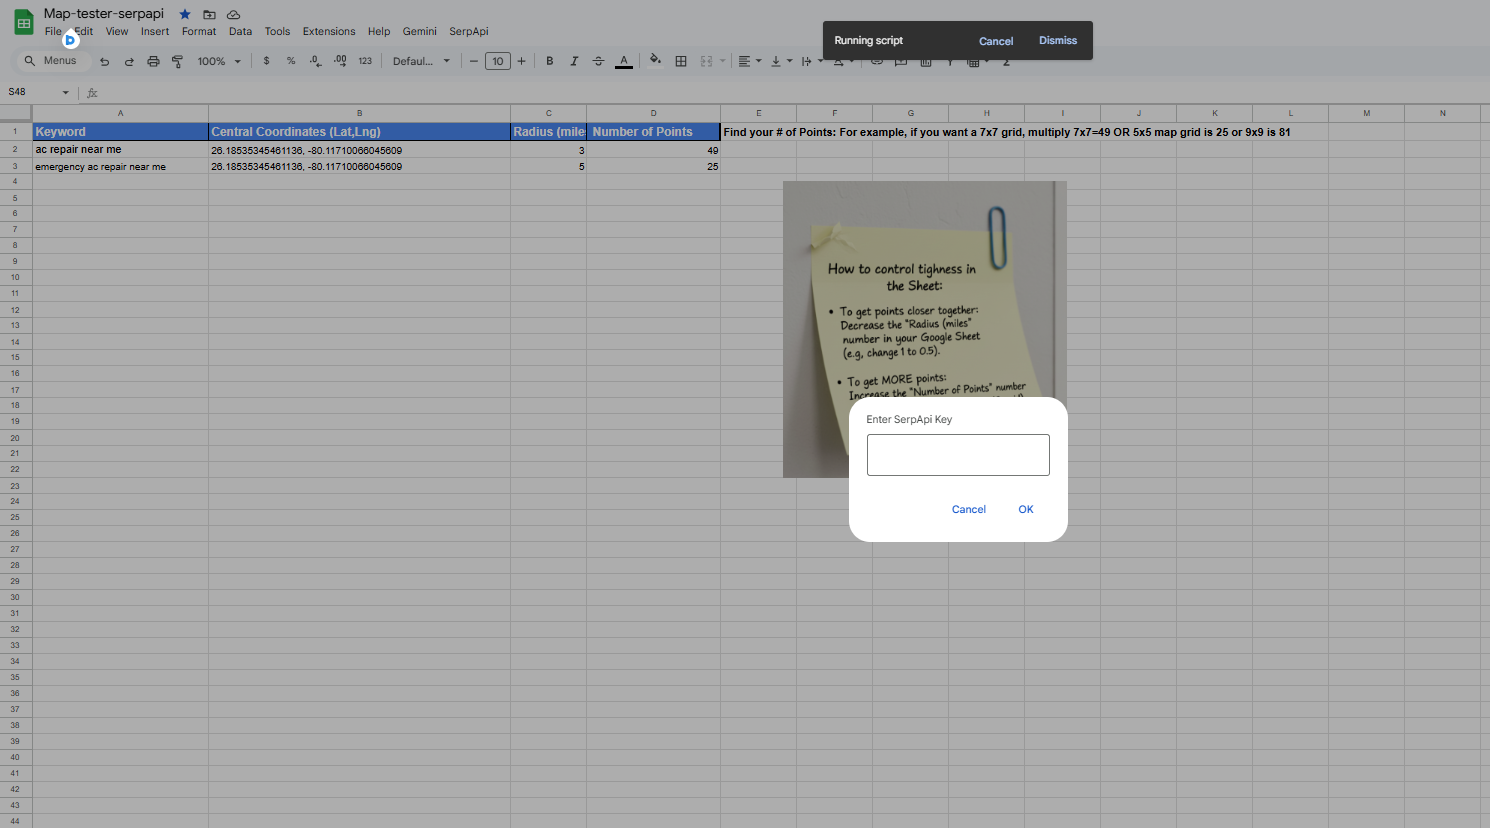1490x828 pixels.
Task: Click the cloud save status icon
Action: [233, 14]
